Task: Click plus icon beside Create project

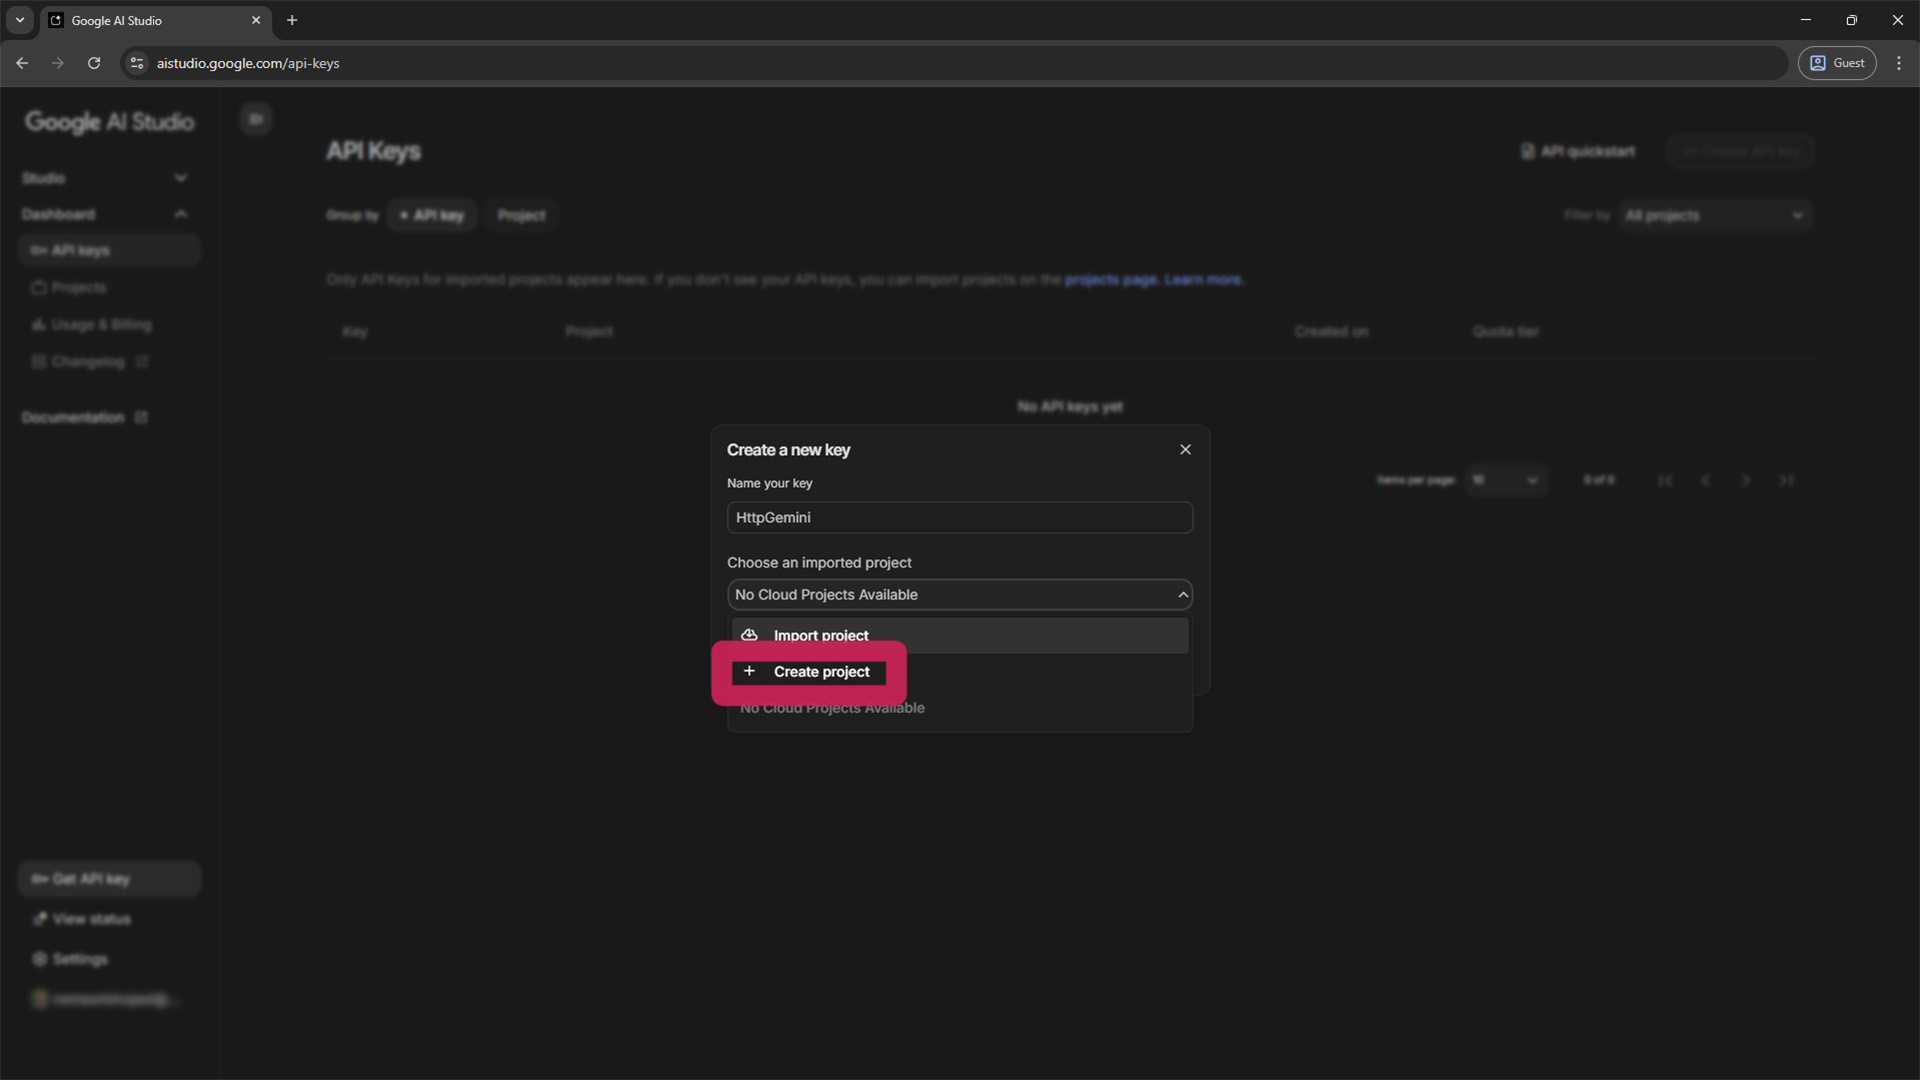Action: [749, 671]
